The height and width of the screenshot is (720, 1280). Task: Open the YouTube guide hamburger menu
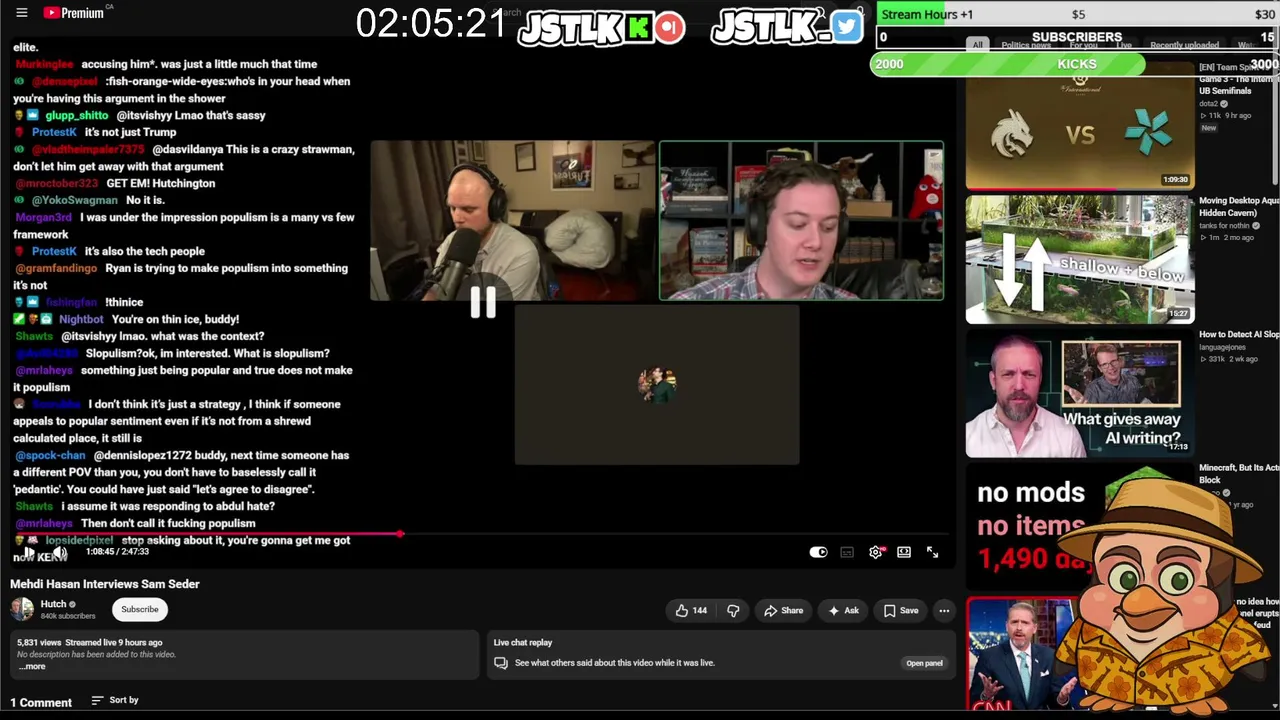pos(21,13)
